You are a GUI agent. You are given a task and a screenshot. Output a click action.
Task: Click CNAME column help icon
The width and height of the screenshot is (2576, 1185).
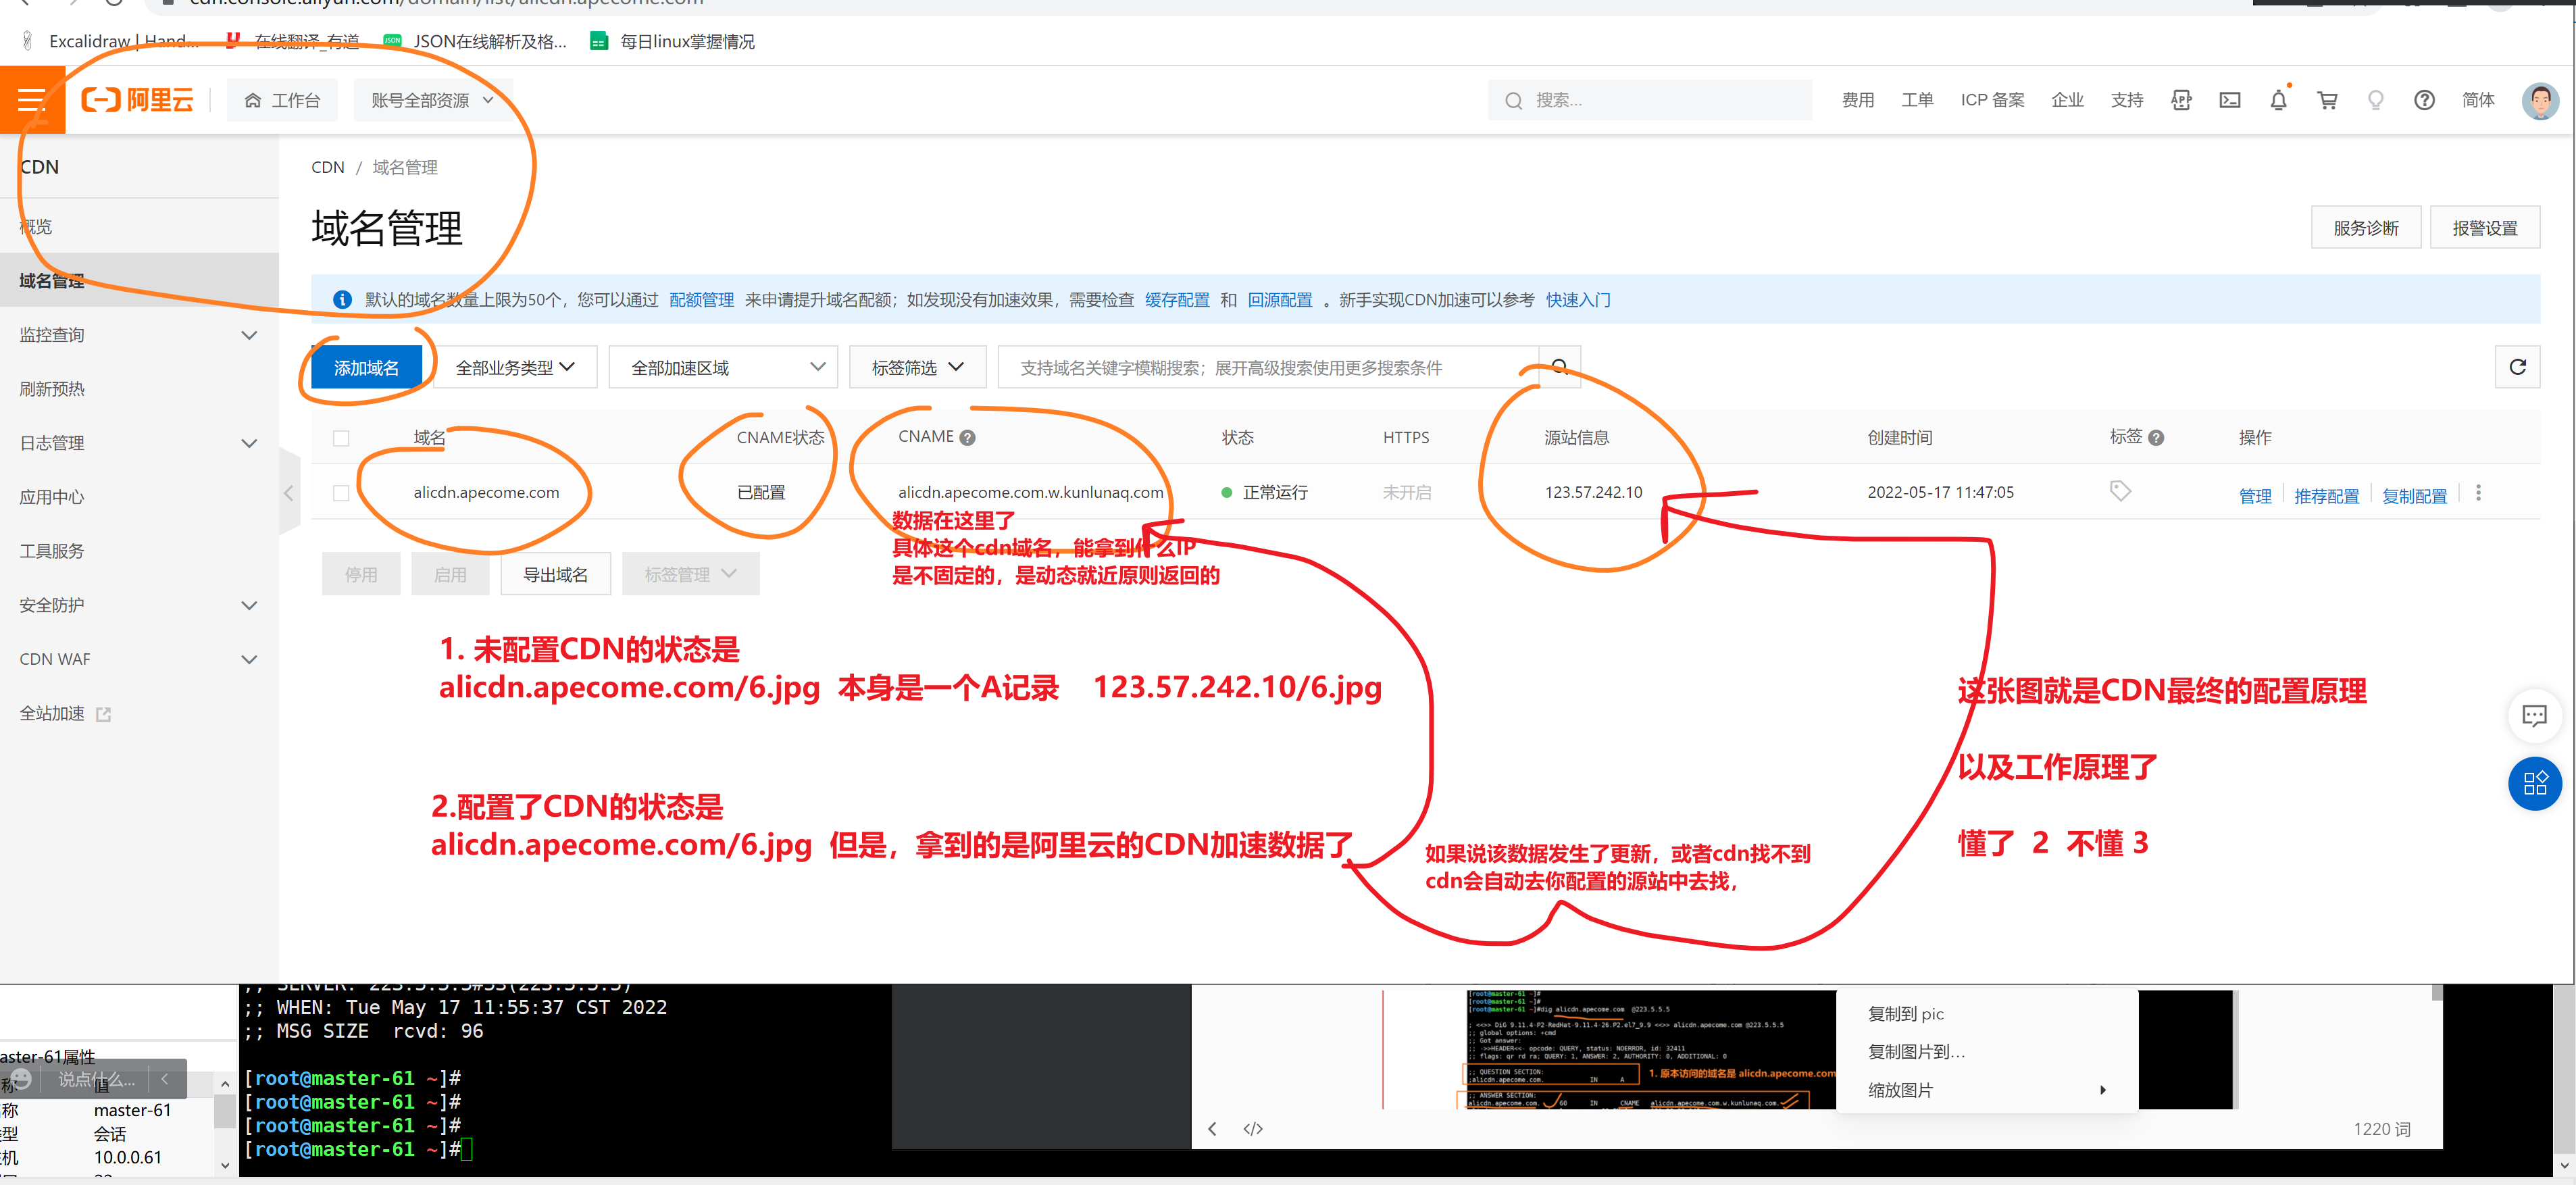pyautogui.click(x=967, y=437)
